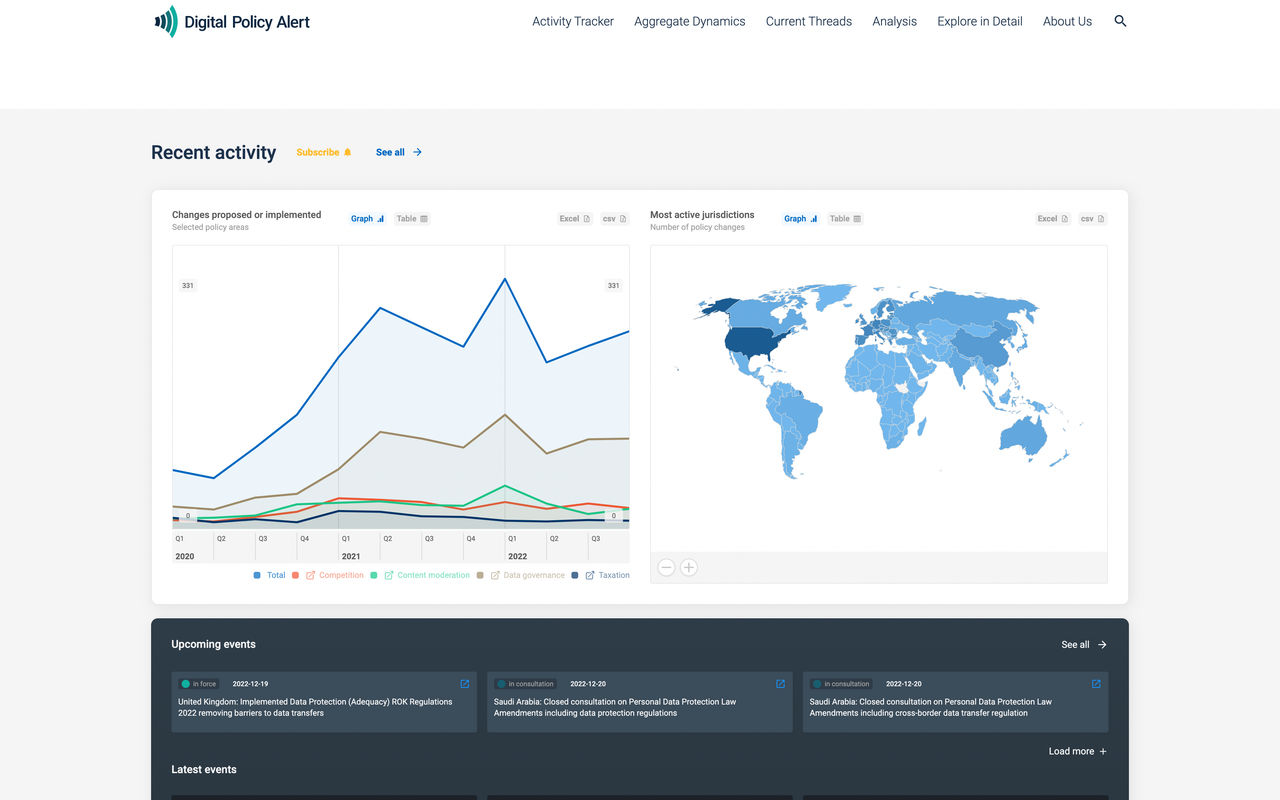Open external link icon on United Kingdom event
This screenshot has width=1280, height=800.
point(465,684)
